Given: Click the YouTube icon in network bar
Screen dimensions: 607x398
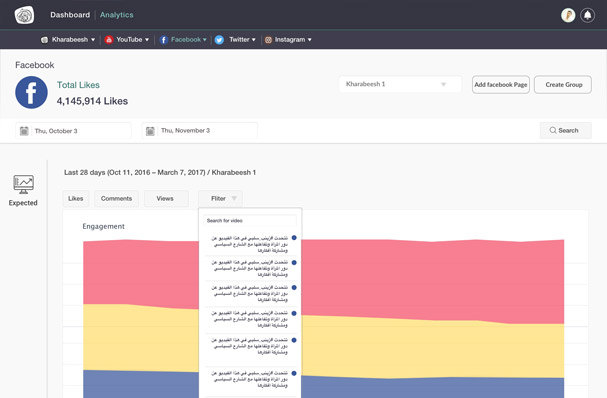Looking at the screenshot, I should (x=109, y=39).
